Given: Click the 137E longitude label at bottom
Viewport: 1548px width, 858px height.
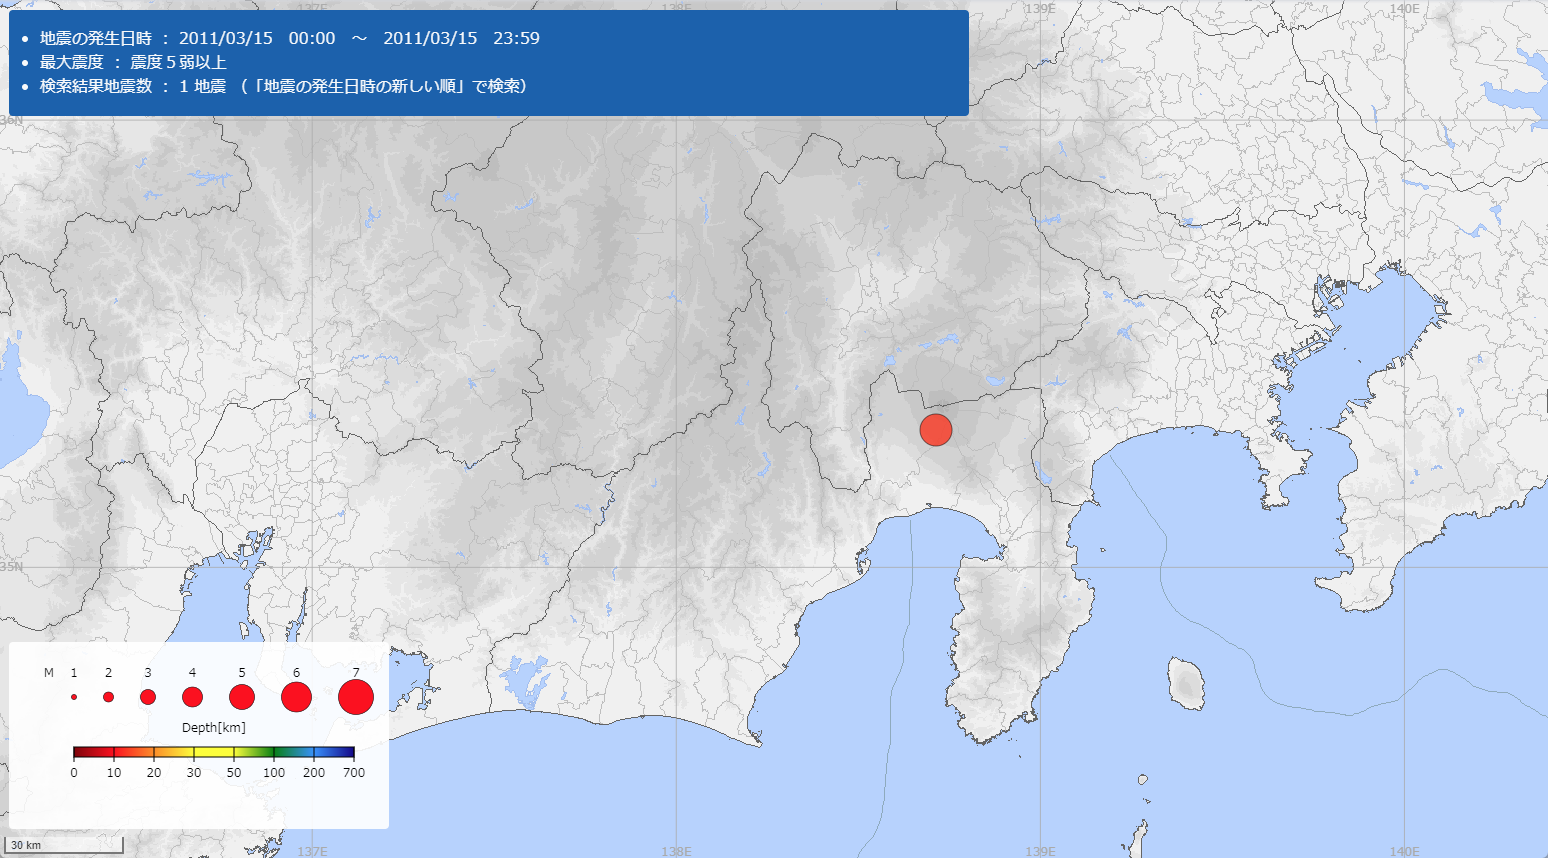Looking at the screenshot, I should point(312,851).
